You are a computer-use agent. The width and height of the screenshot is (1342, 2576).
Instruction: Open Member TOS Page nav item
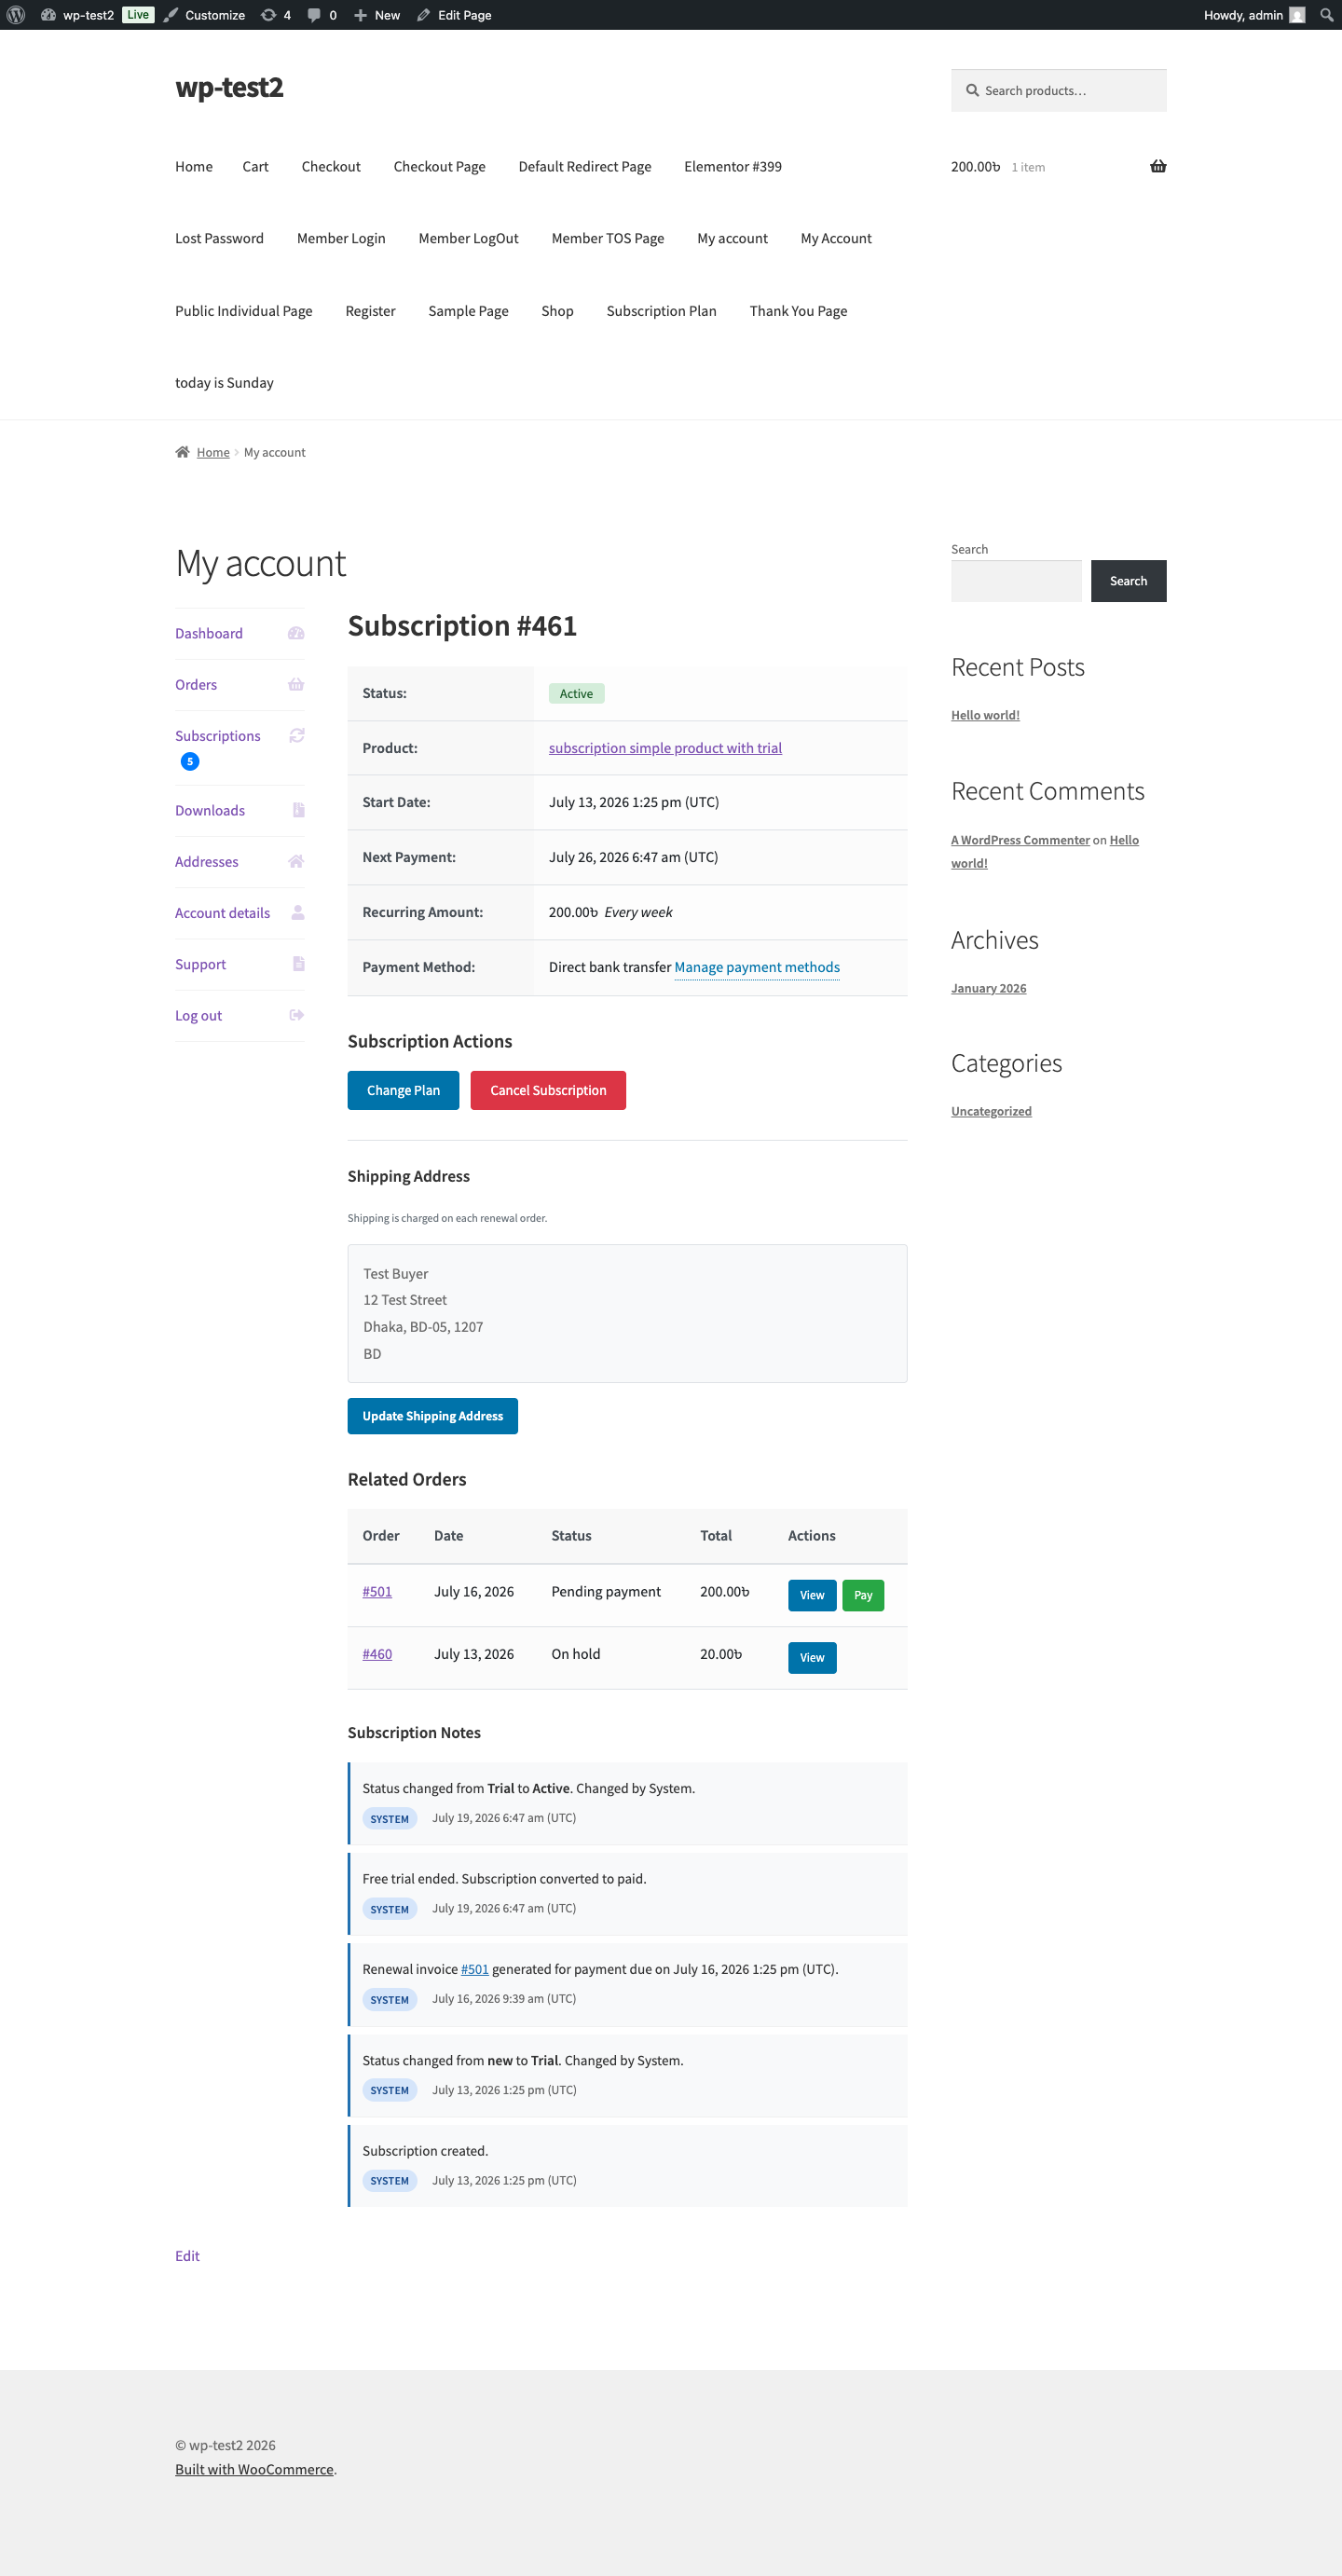pyautogui.click(x=607, y=238)
